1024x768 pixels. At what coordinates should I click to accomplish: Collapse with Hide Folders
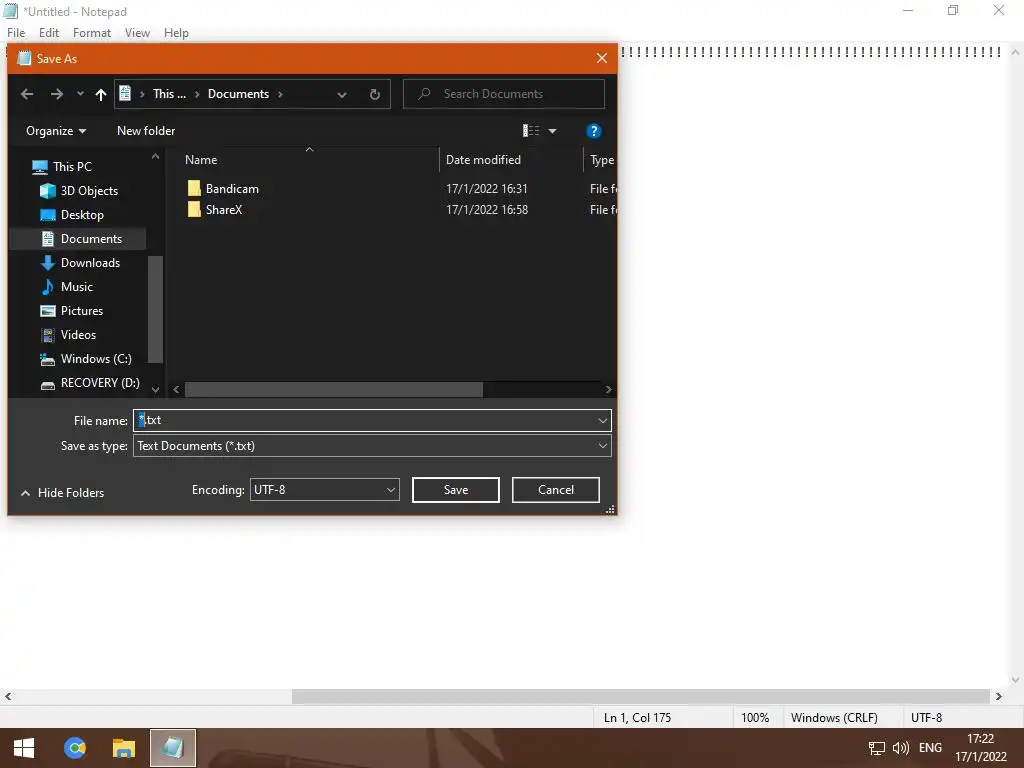click(63, 493)
